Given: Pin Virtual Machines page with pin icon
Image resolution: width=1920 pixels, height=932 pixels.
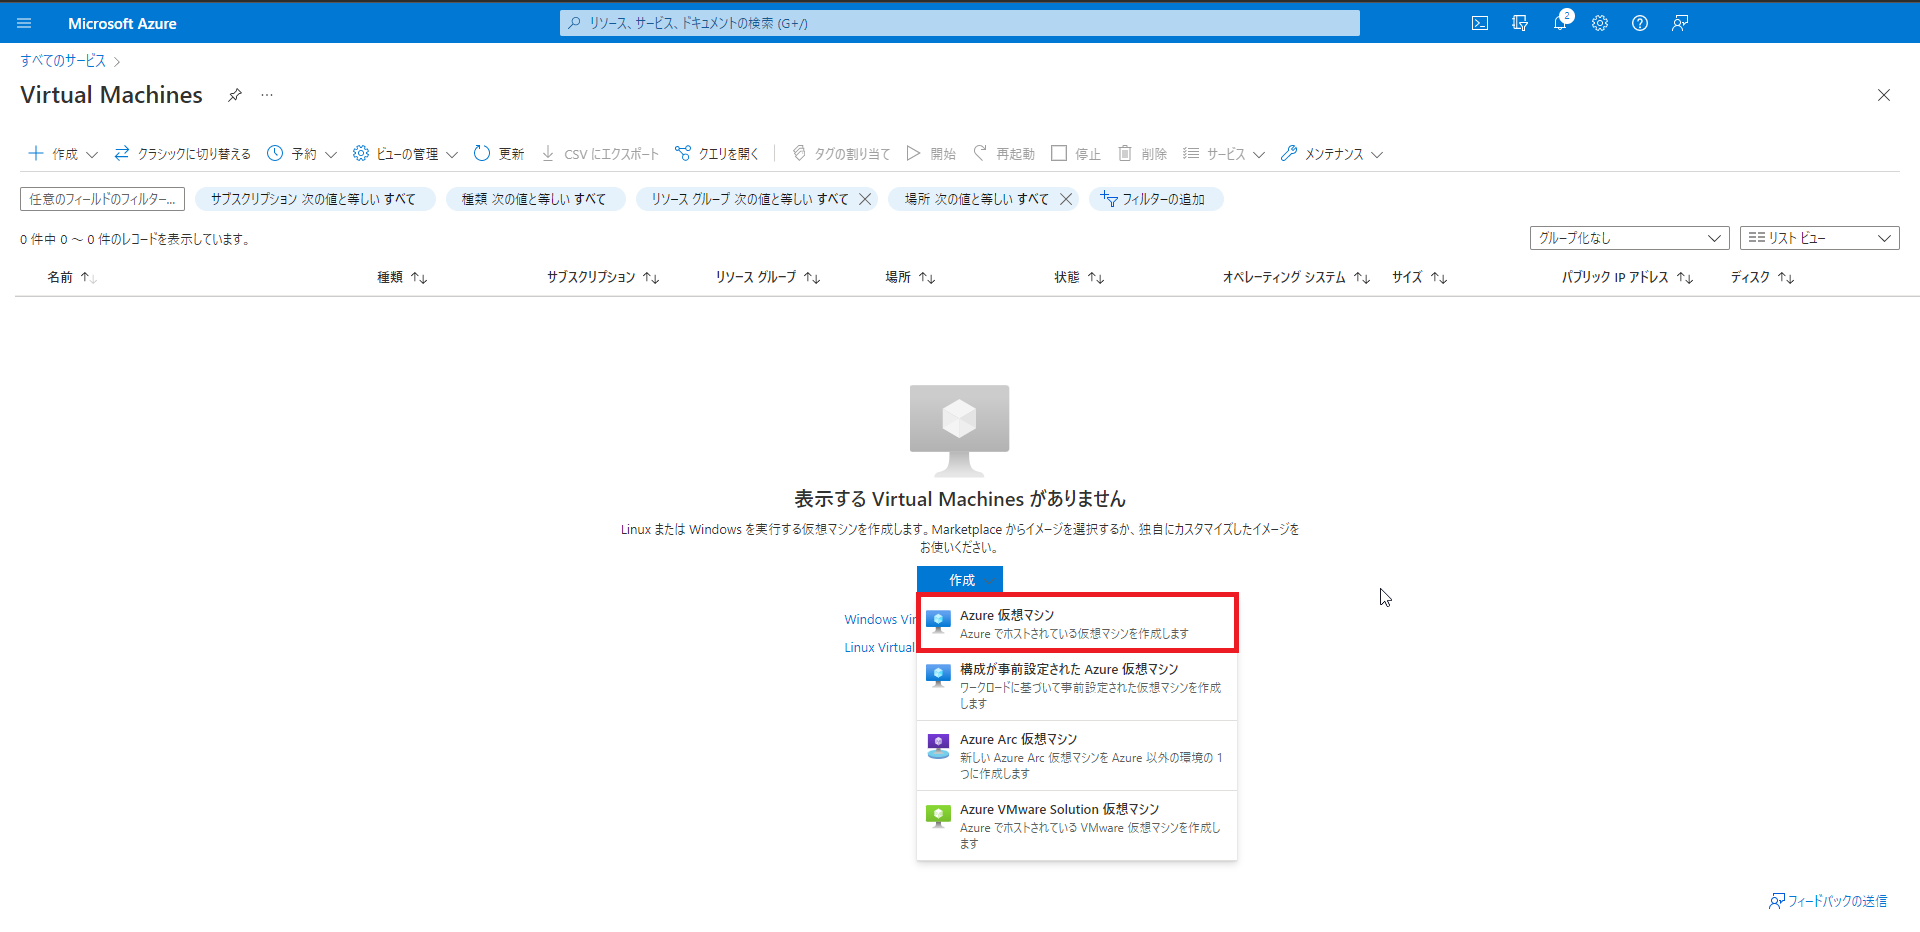Looking at the screenshot, I should click(235, 95).
